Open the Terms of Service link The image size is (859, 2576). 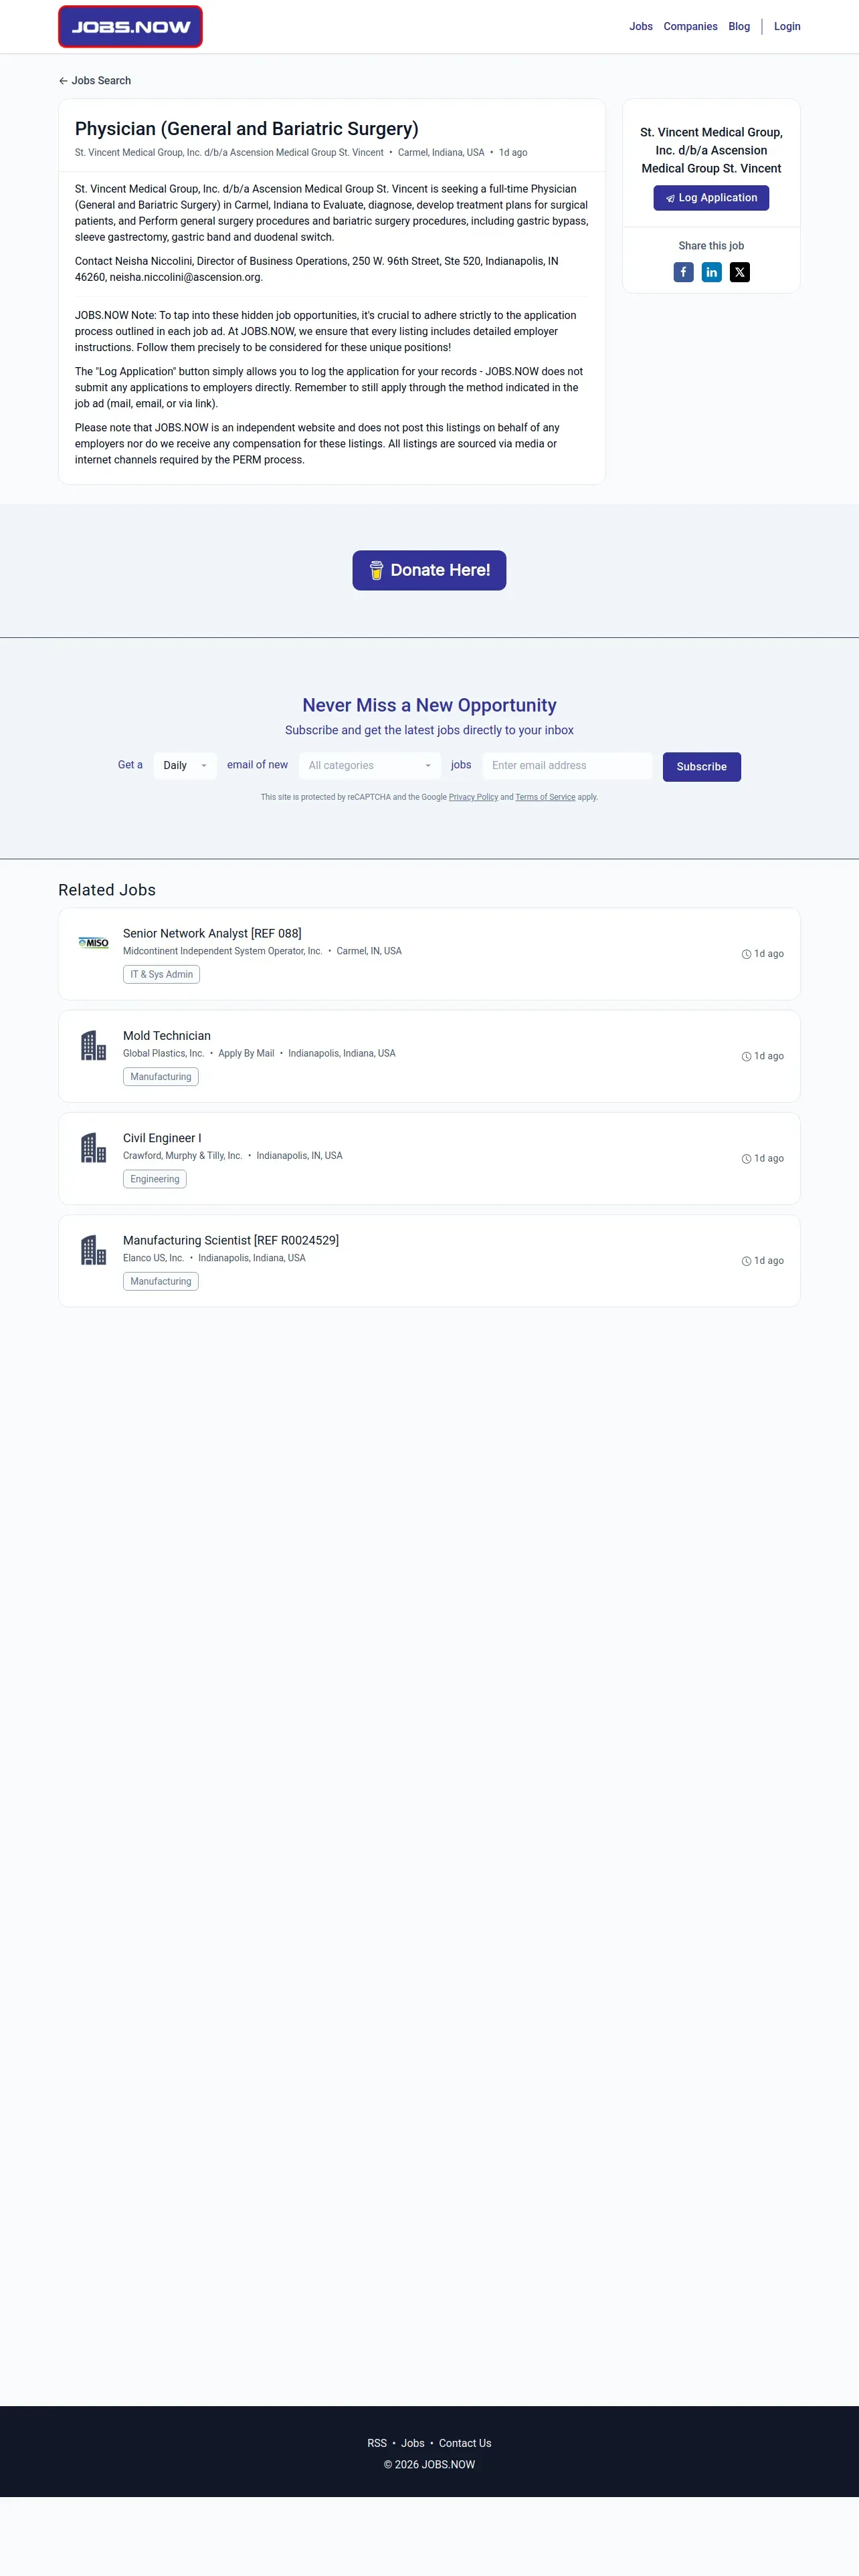click(x=545, y=797)
